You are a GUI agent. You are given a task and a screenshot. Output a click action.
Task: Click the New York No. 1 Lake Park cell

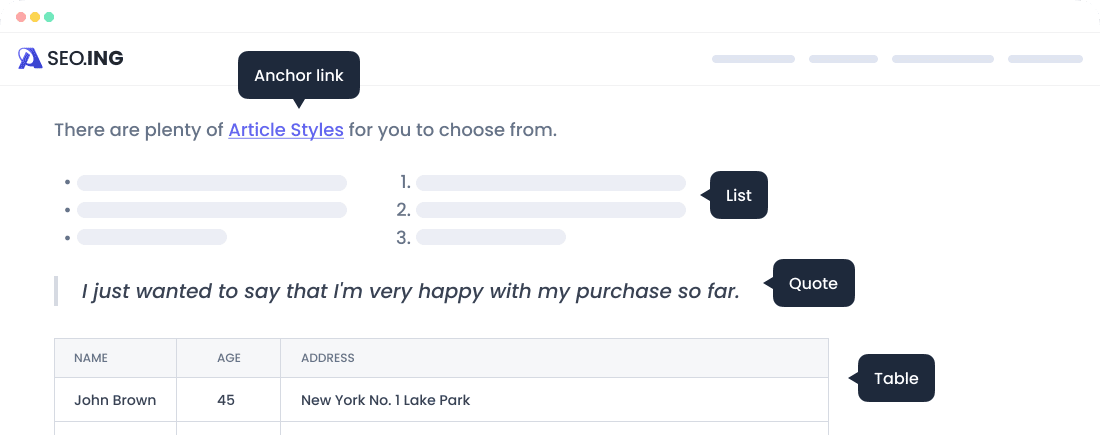pyautogui.click(x=385, y=400)
